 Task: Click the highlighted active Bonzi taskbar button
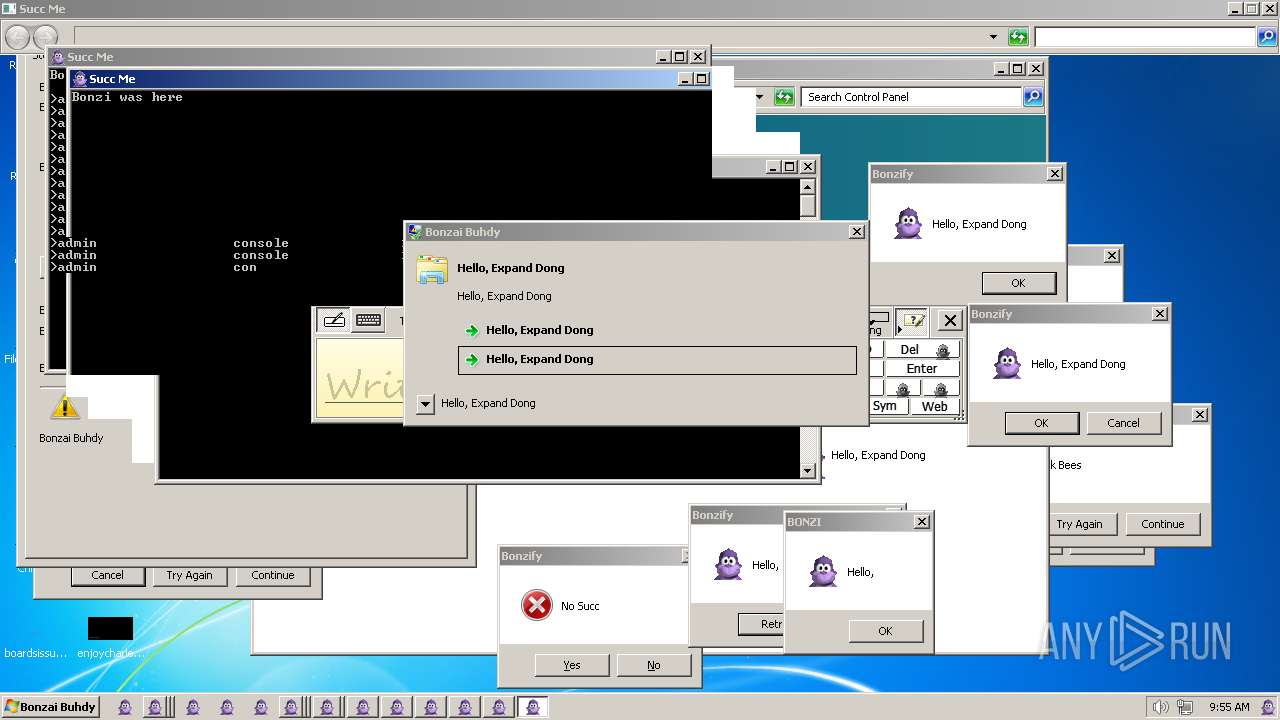click(x=532, y=707)
